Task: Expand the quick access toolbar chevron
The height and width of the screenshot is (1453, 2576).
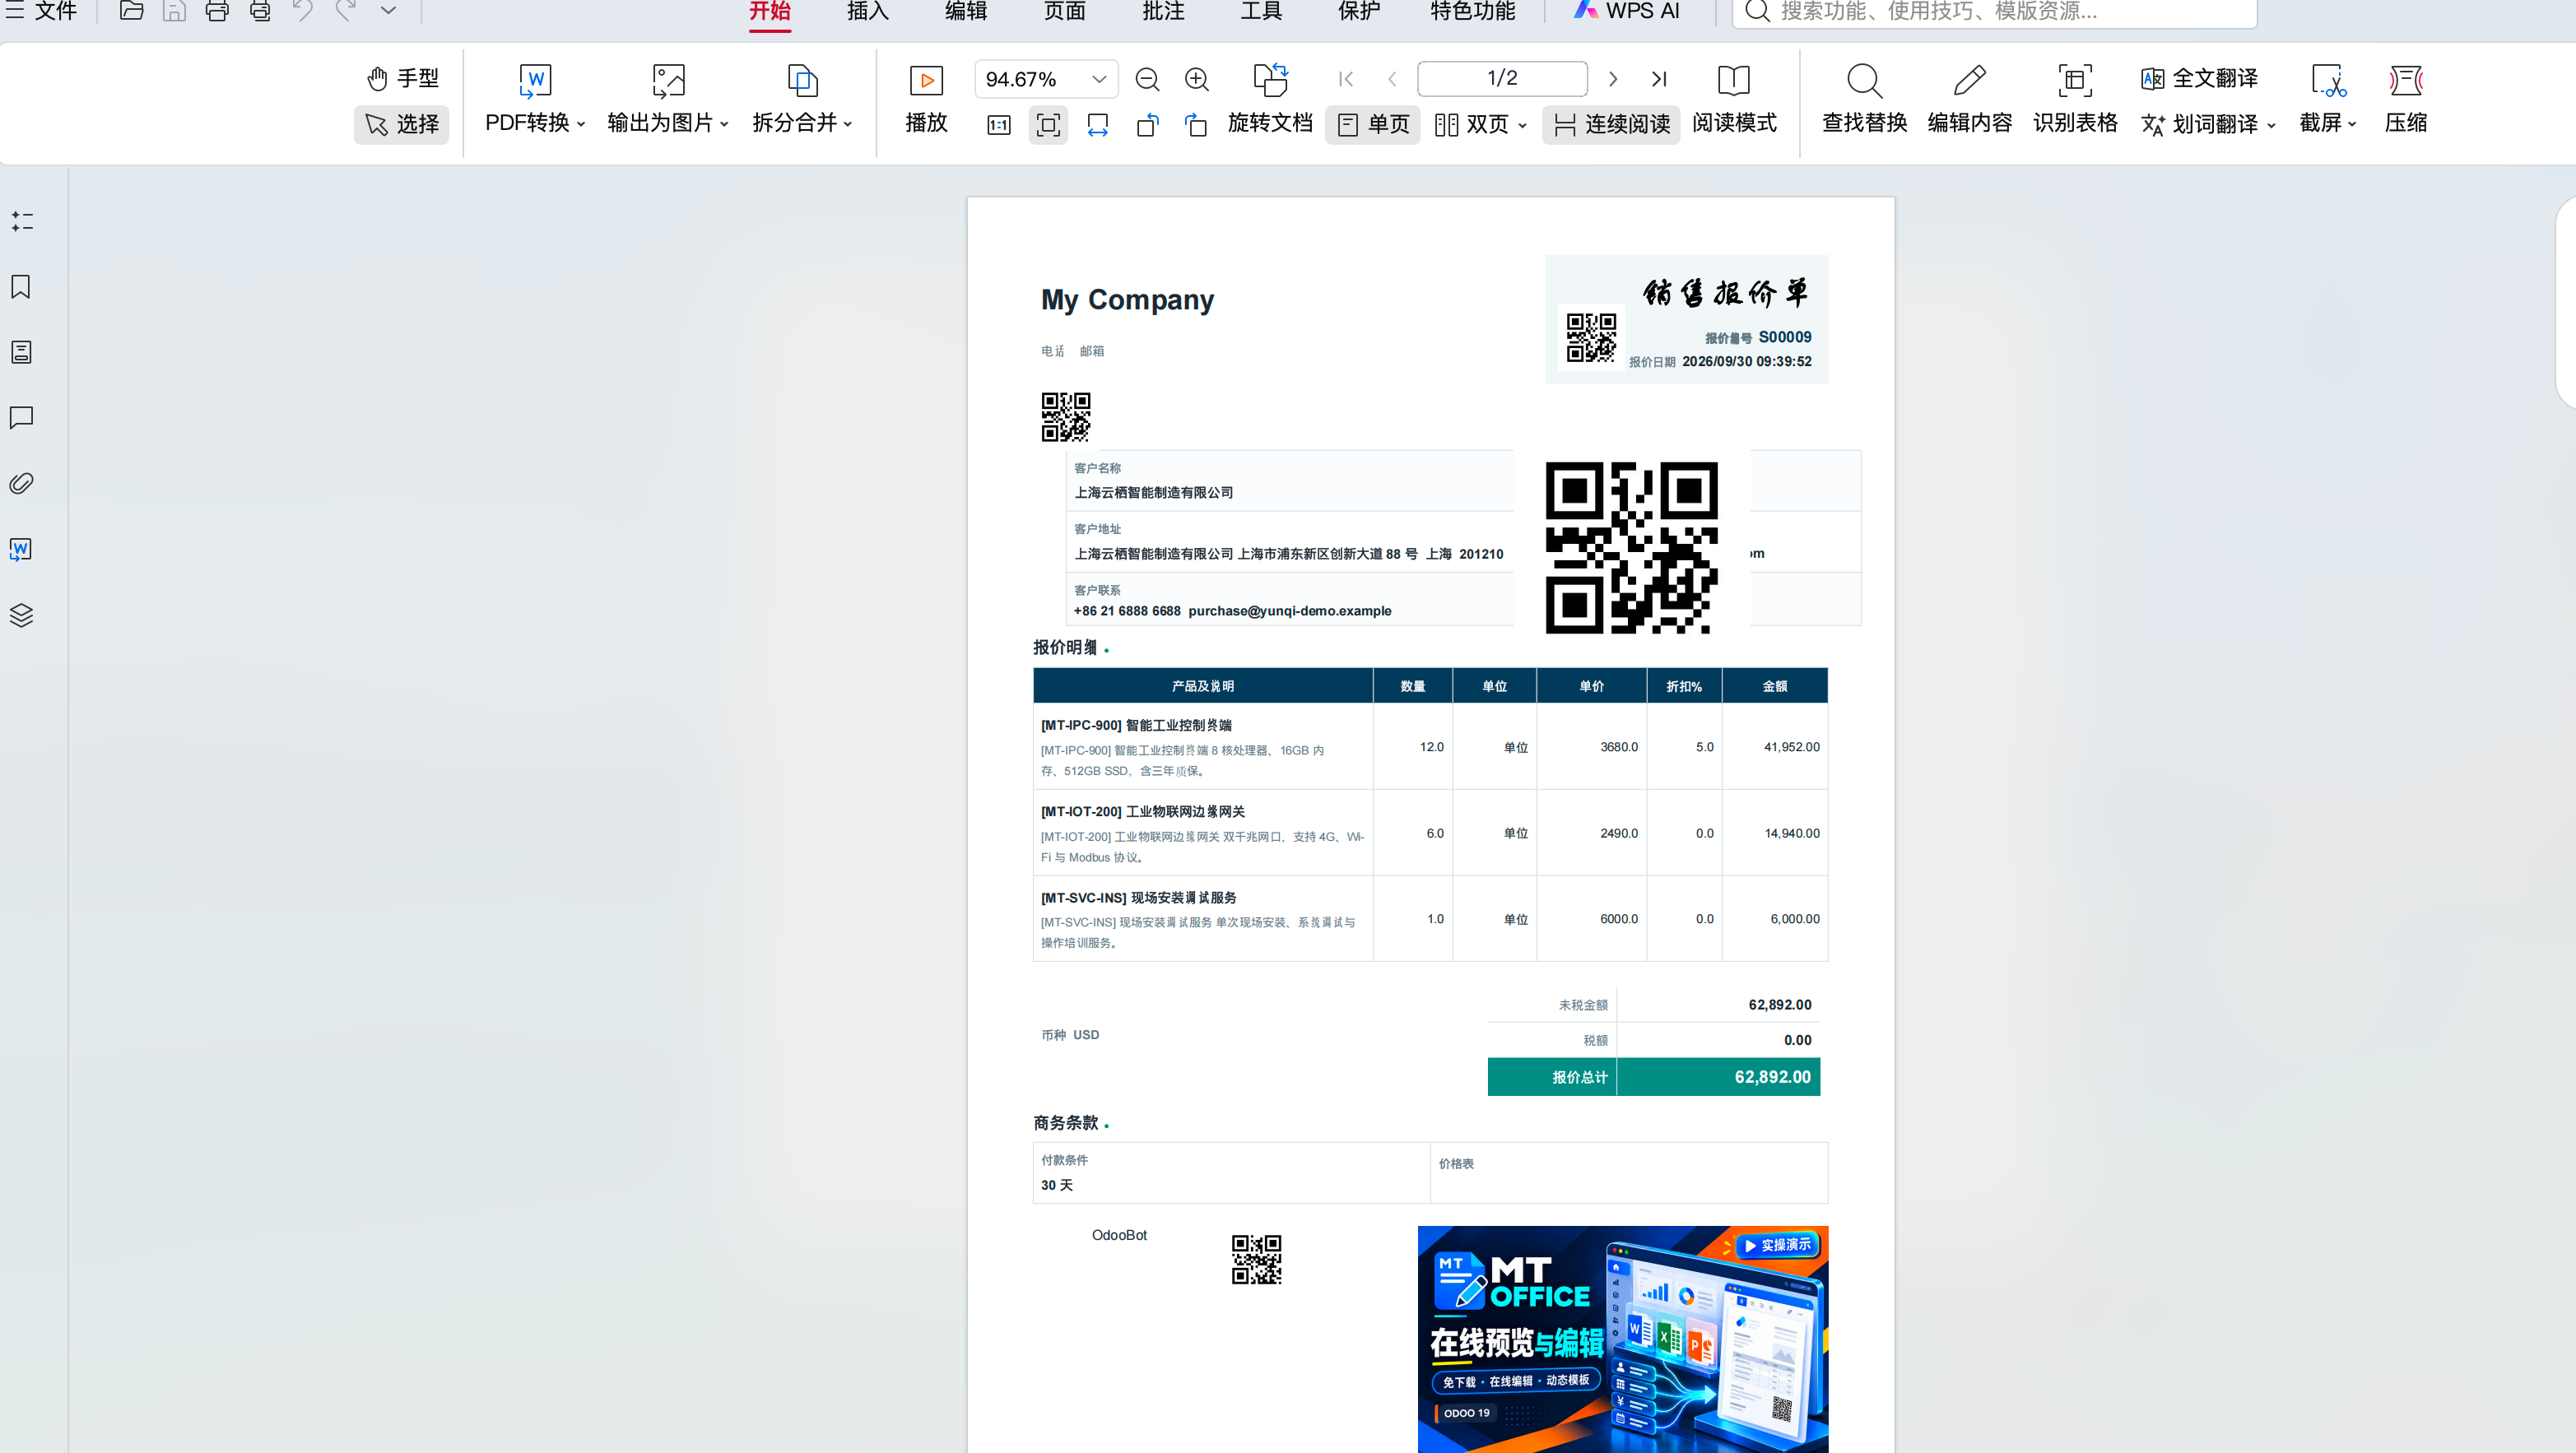Action: [388, 11]
